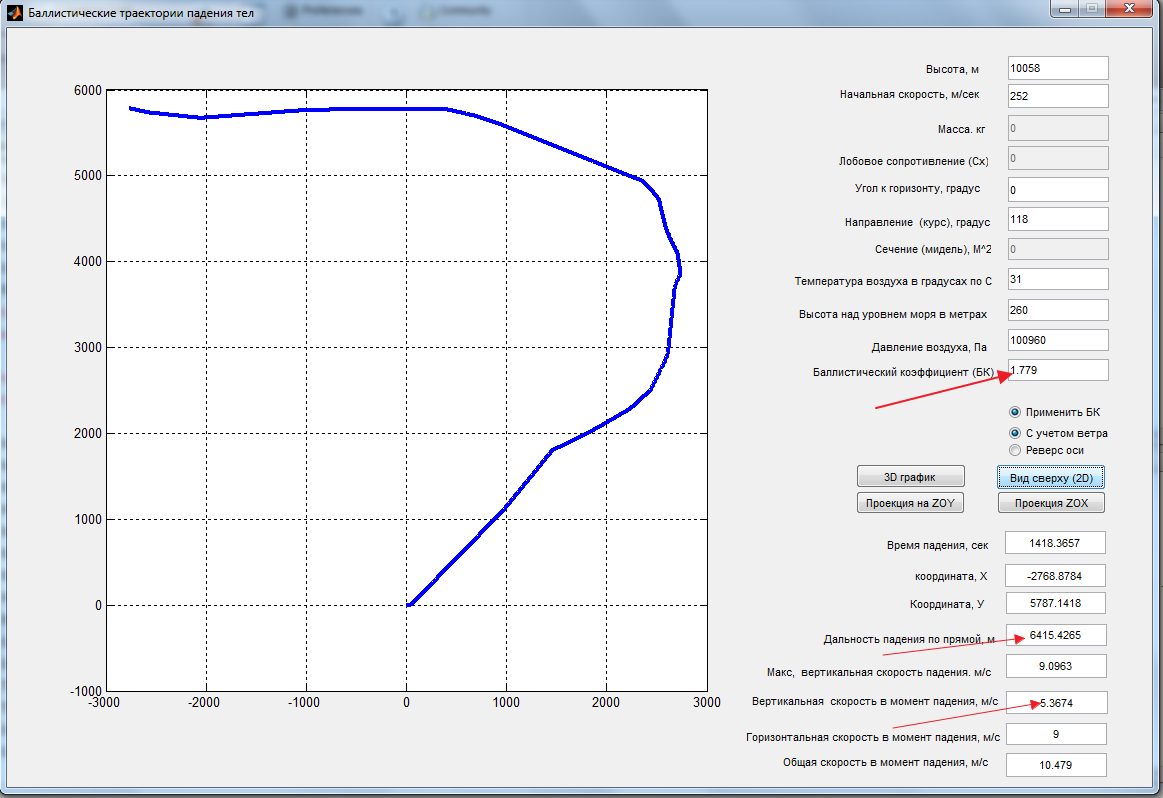Open the '3D график' view
This screenshot has height=798, width=1163.
pos(910,477)
